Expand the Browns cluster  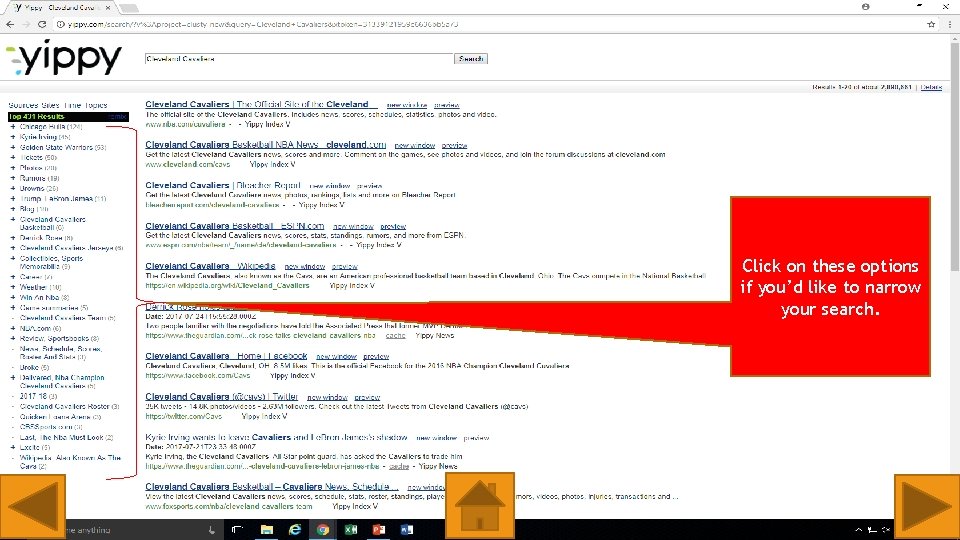13,189
